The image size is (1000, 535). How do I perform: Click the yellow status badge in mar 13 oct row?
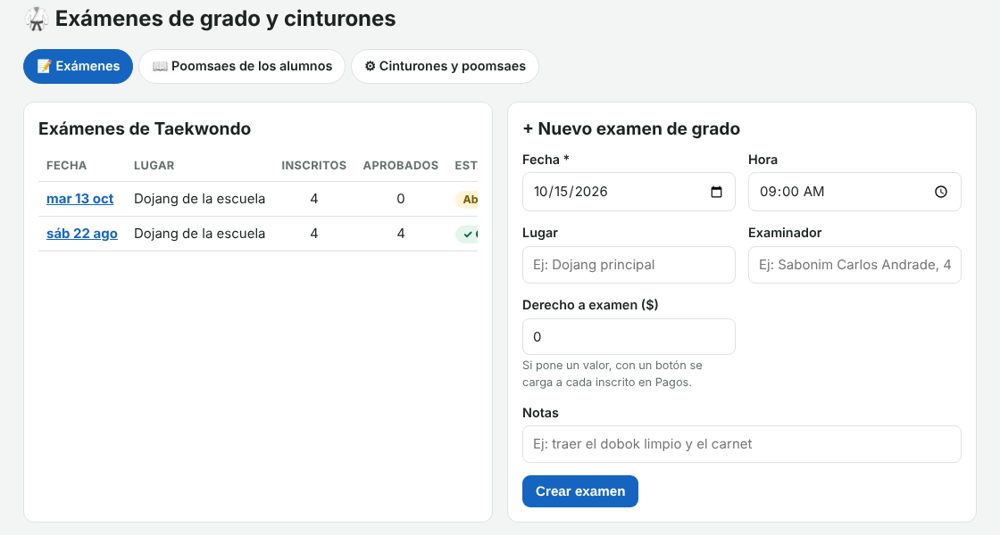467,200
